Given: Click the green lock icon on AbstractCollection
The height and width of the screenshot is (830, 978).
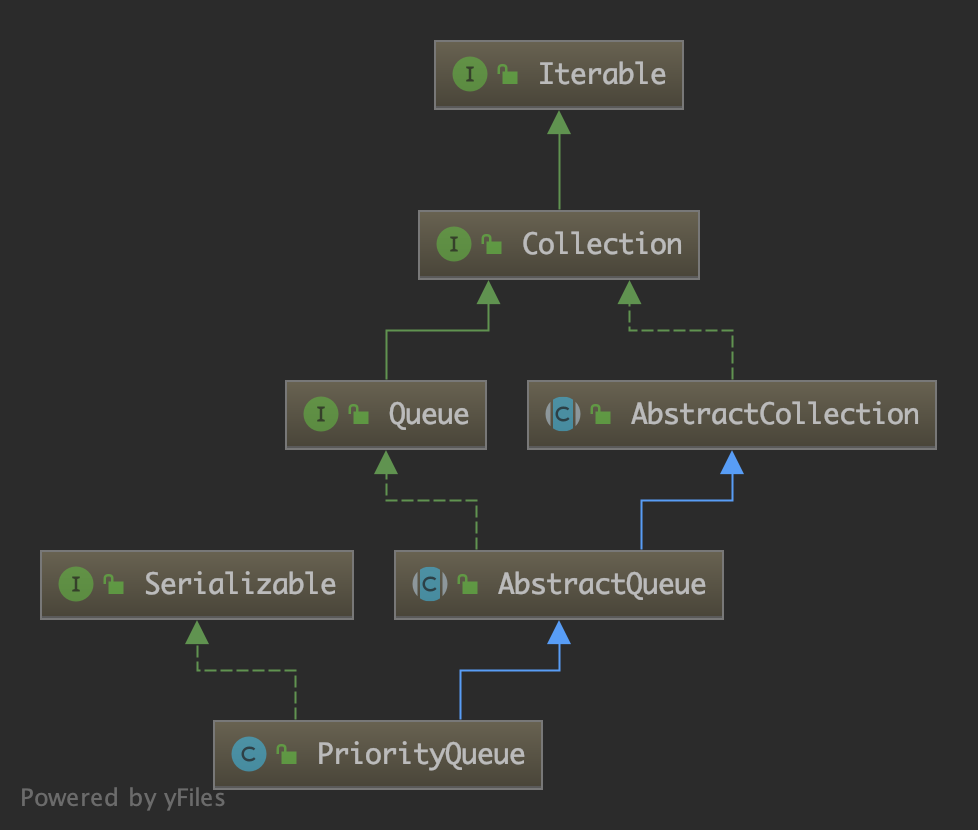Looking at the screenshot, I should [600, 415].
